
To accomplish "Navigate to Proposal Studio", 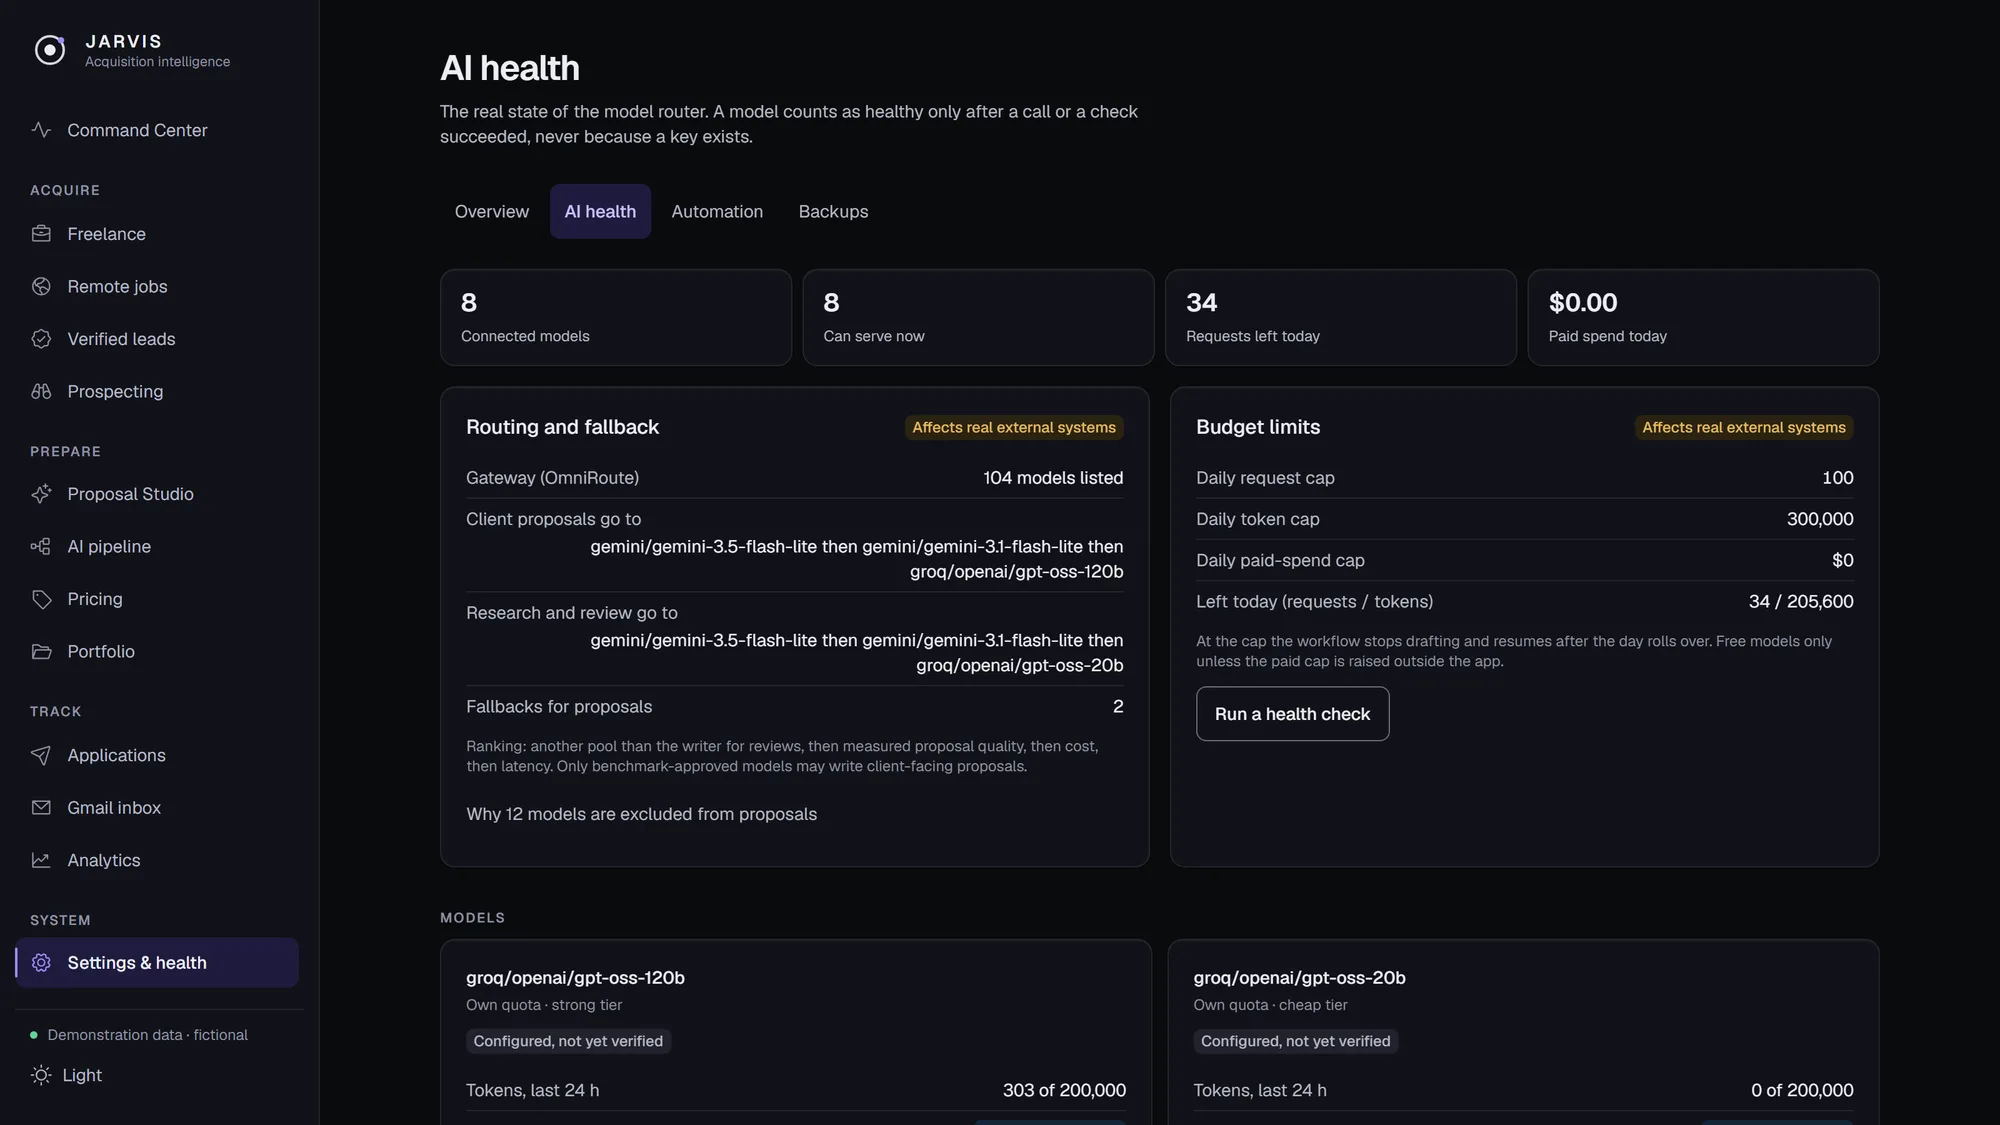I will [157, 494].
